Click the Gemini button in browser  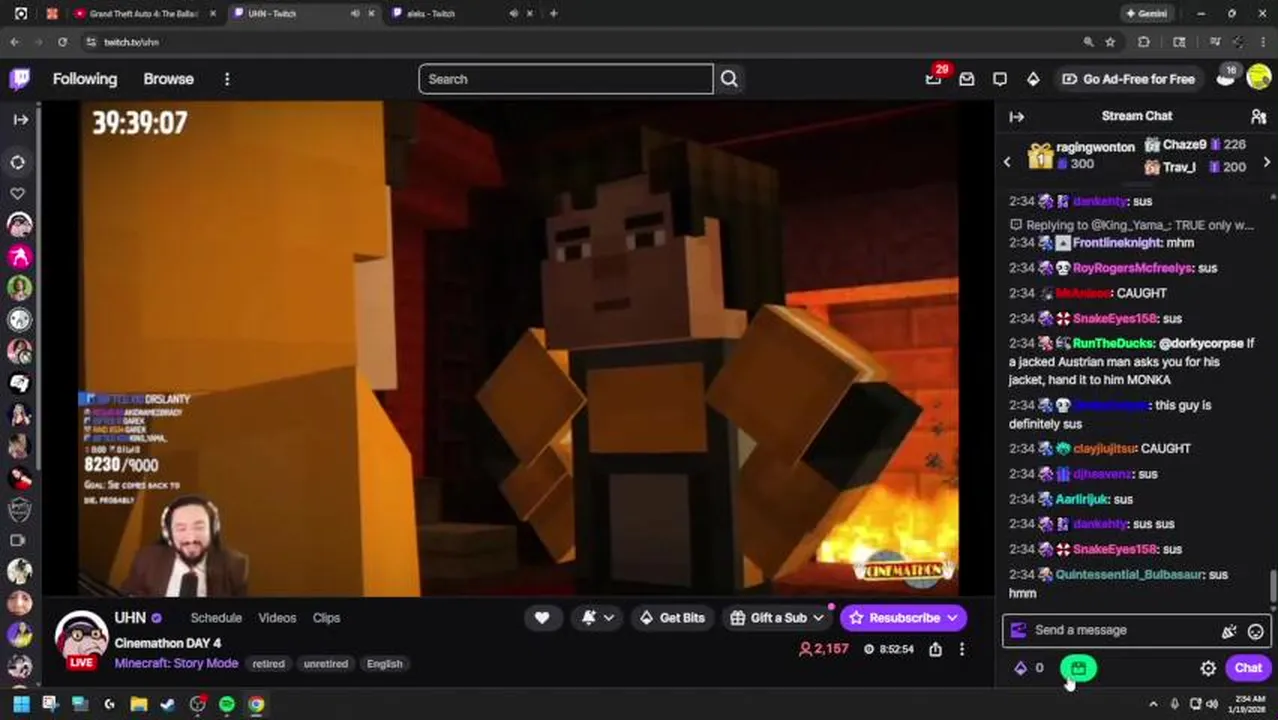[x=1147, y=14]
